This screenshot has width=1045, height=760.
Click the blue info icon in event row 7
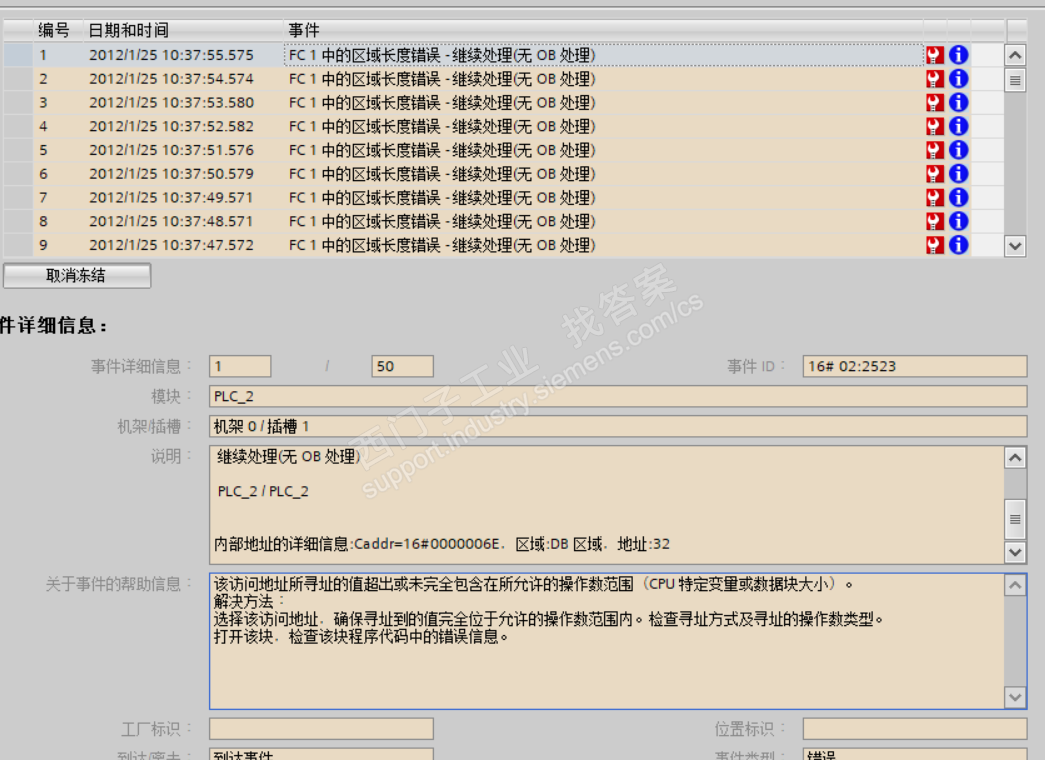(958, 197)
